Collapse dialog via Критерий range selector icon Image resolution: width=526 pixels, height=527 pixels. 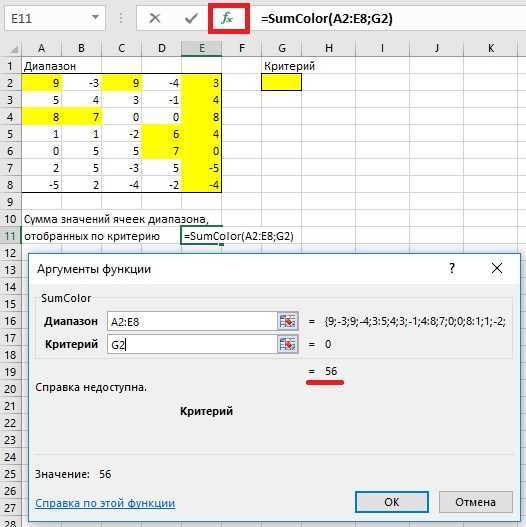coord(287,344)
